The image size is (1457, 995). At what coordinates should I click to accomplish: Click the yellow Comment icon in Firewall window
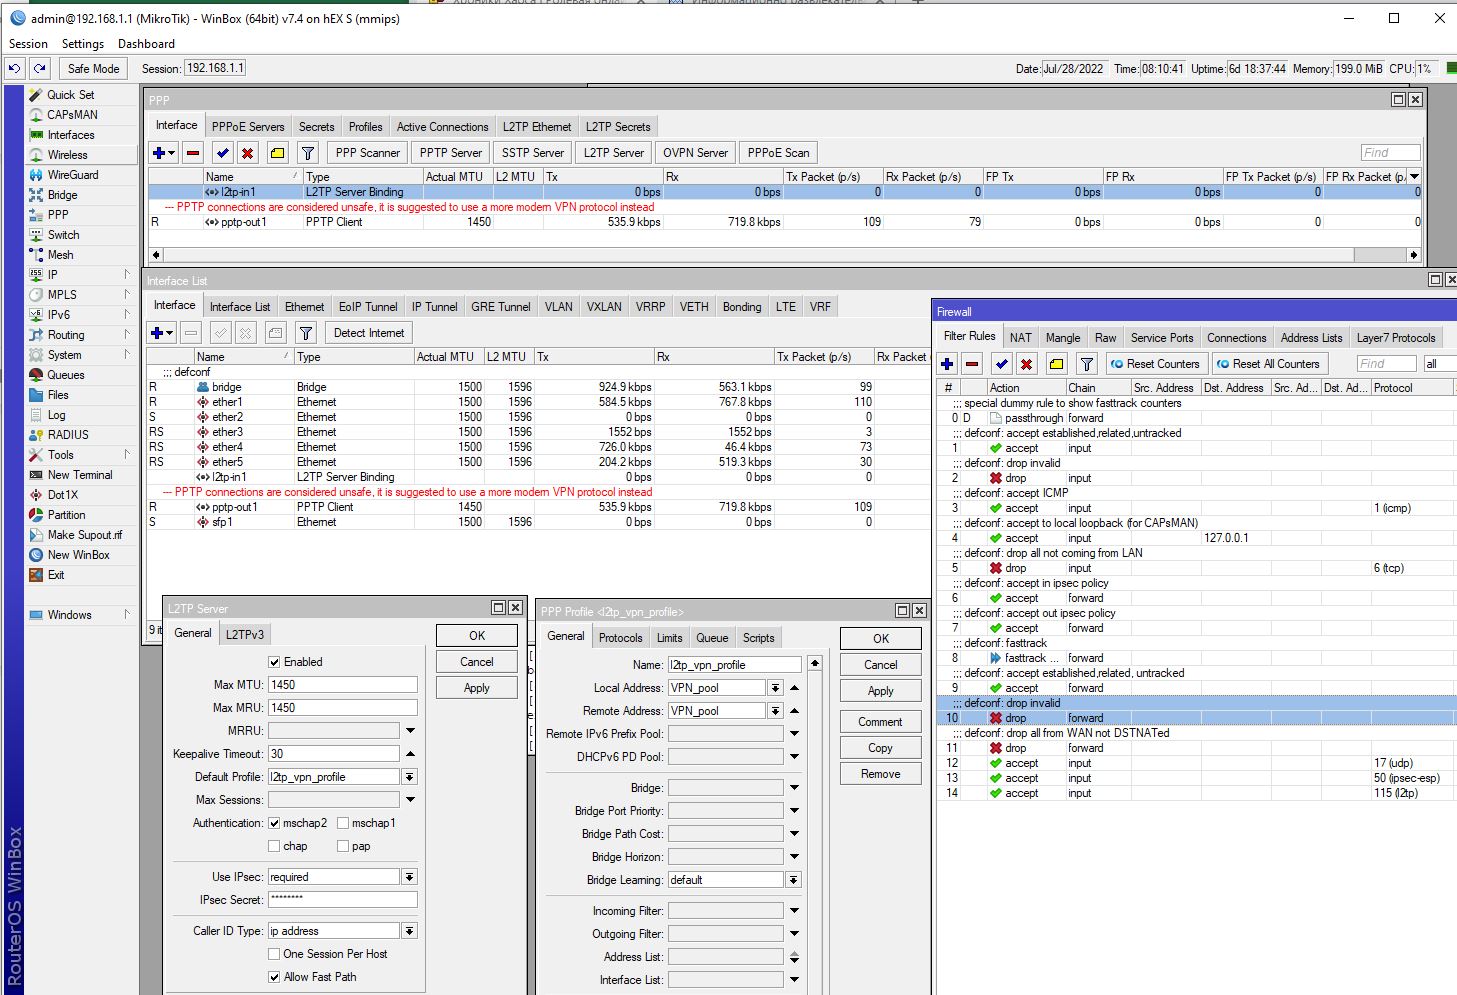1056,364
